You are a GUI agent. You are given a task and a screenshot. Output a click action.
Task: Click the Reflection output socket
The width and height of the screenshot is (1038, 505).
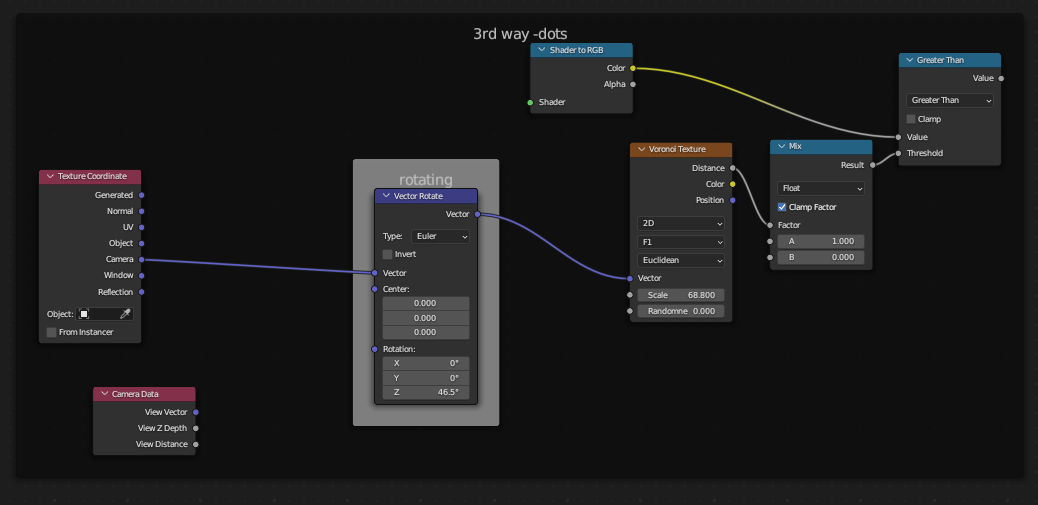tap(142, 292)
